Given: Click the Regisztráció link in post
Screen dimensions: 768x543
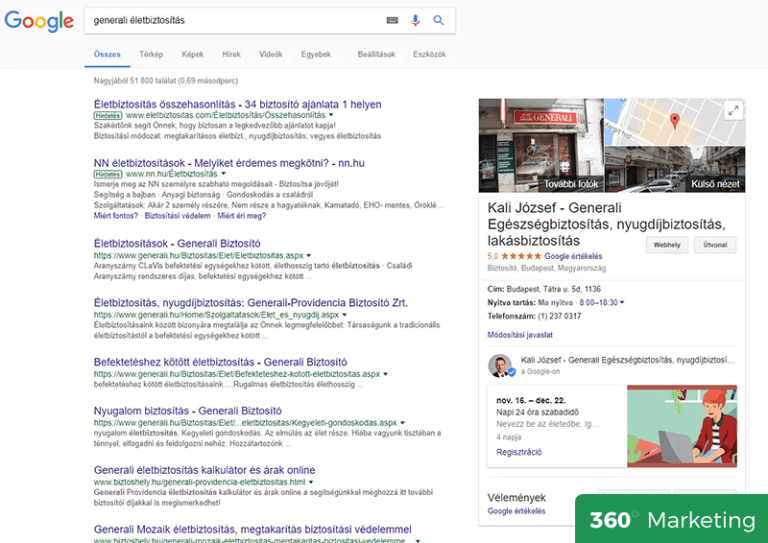Looking at the screenshot, I should 519,452.
